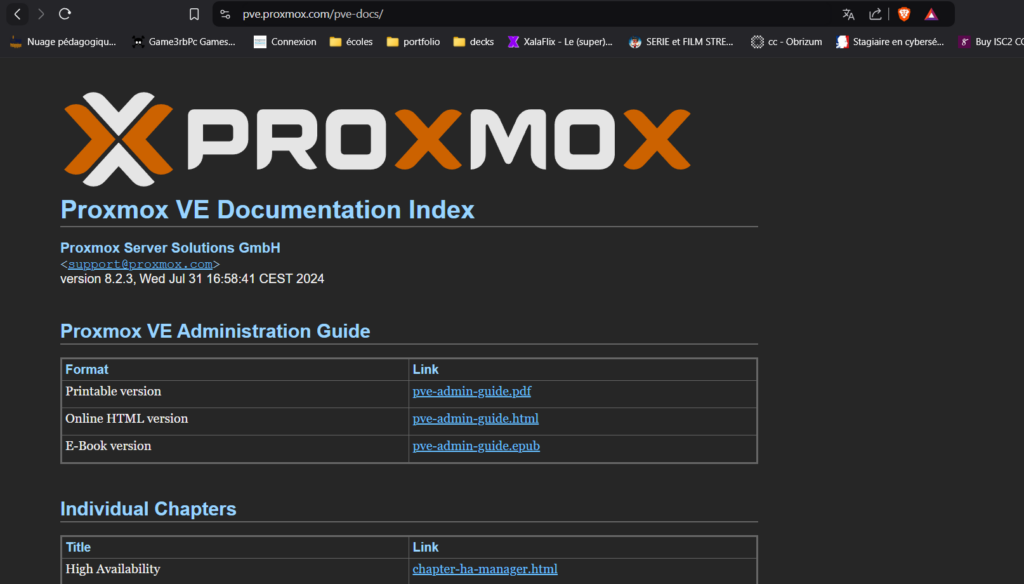Screen dimensions: 1024x584
Task: Download the pve-admin-guide.epub link
Action: (476, 446)
